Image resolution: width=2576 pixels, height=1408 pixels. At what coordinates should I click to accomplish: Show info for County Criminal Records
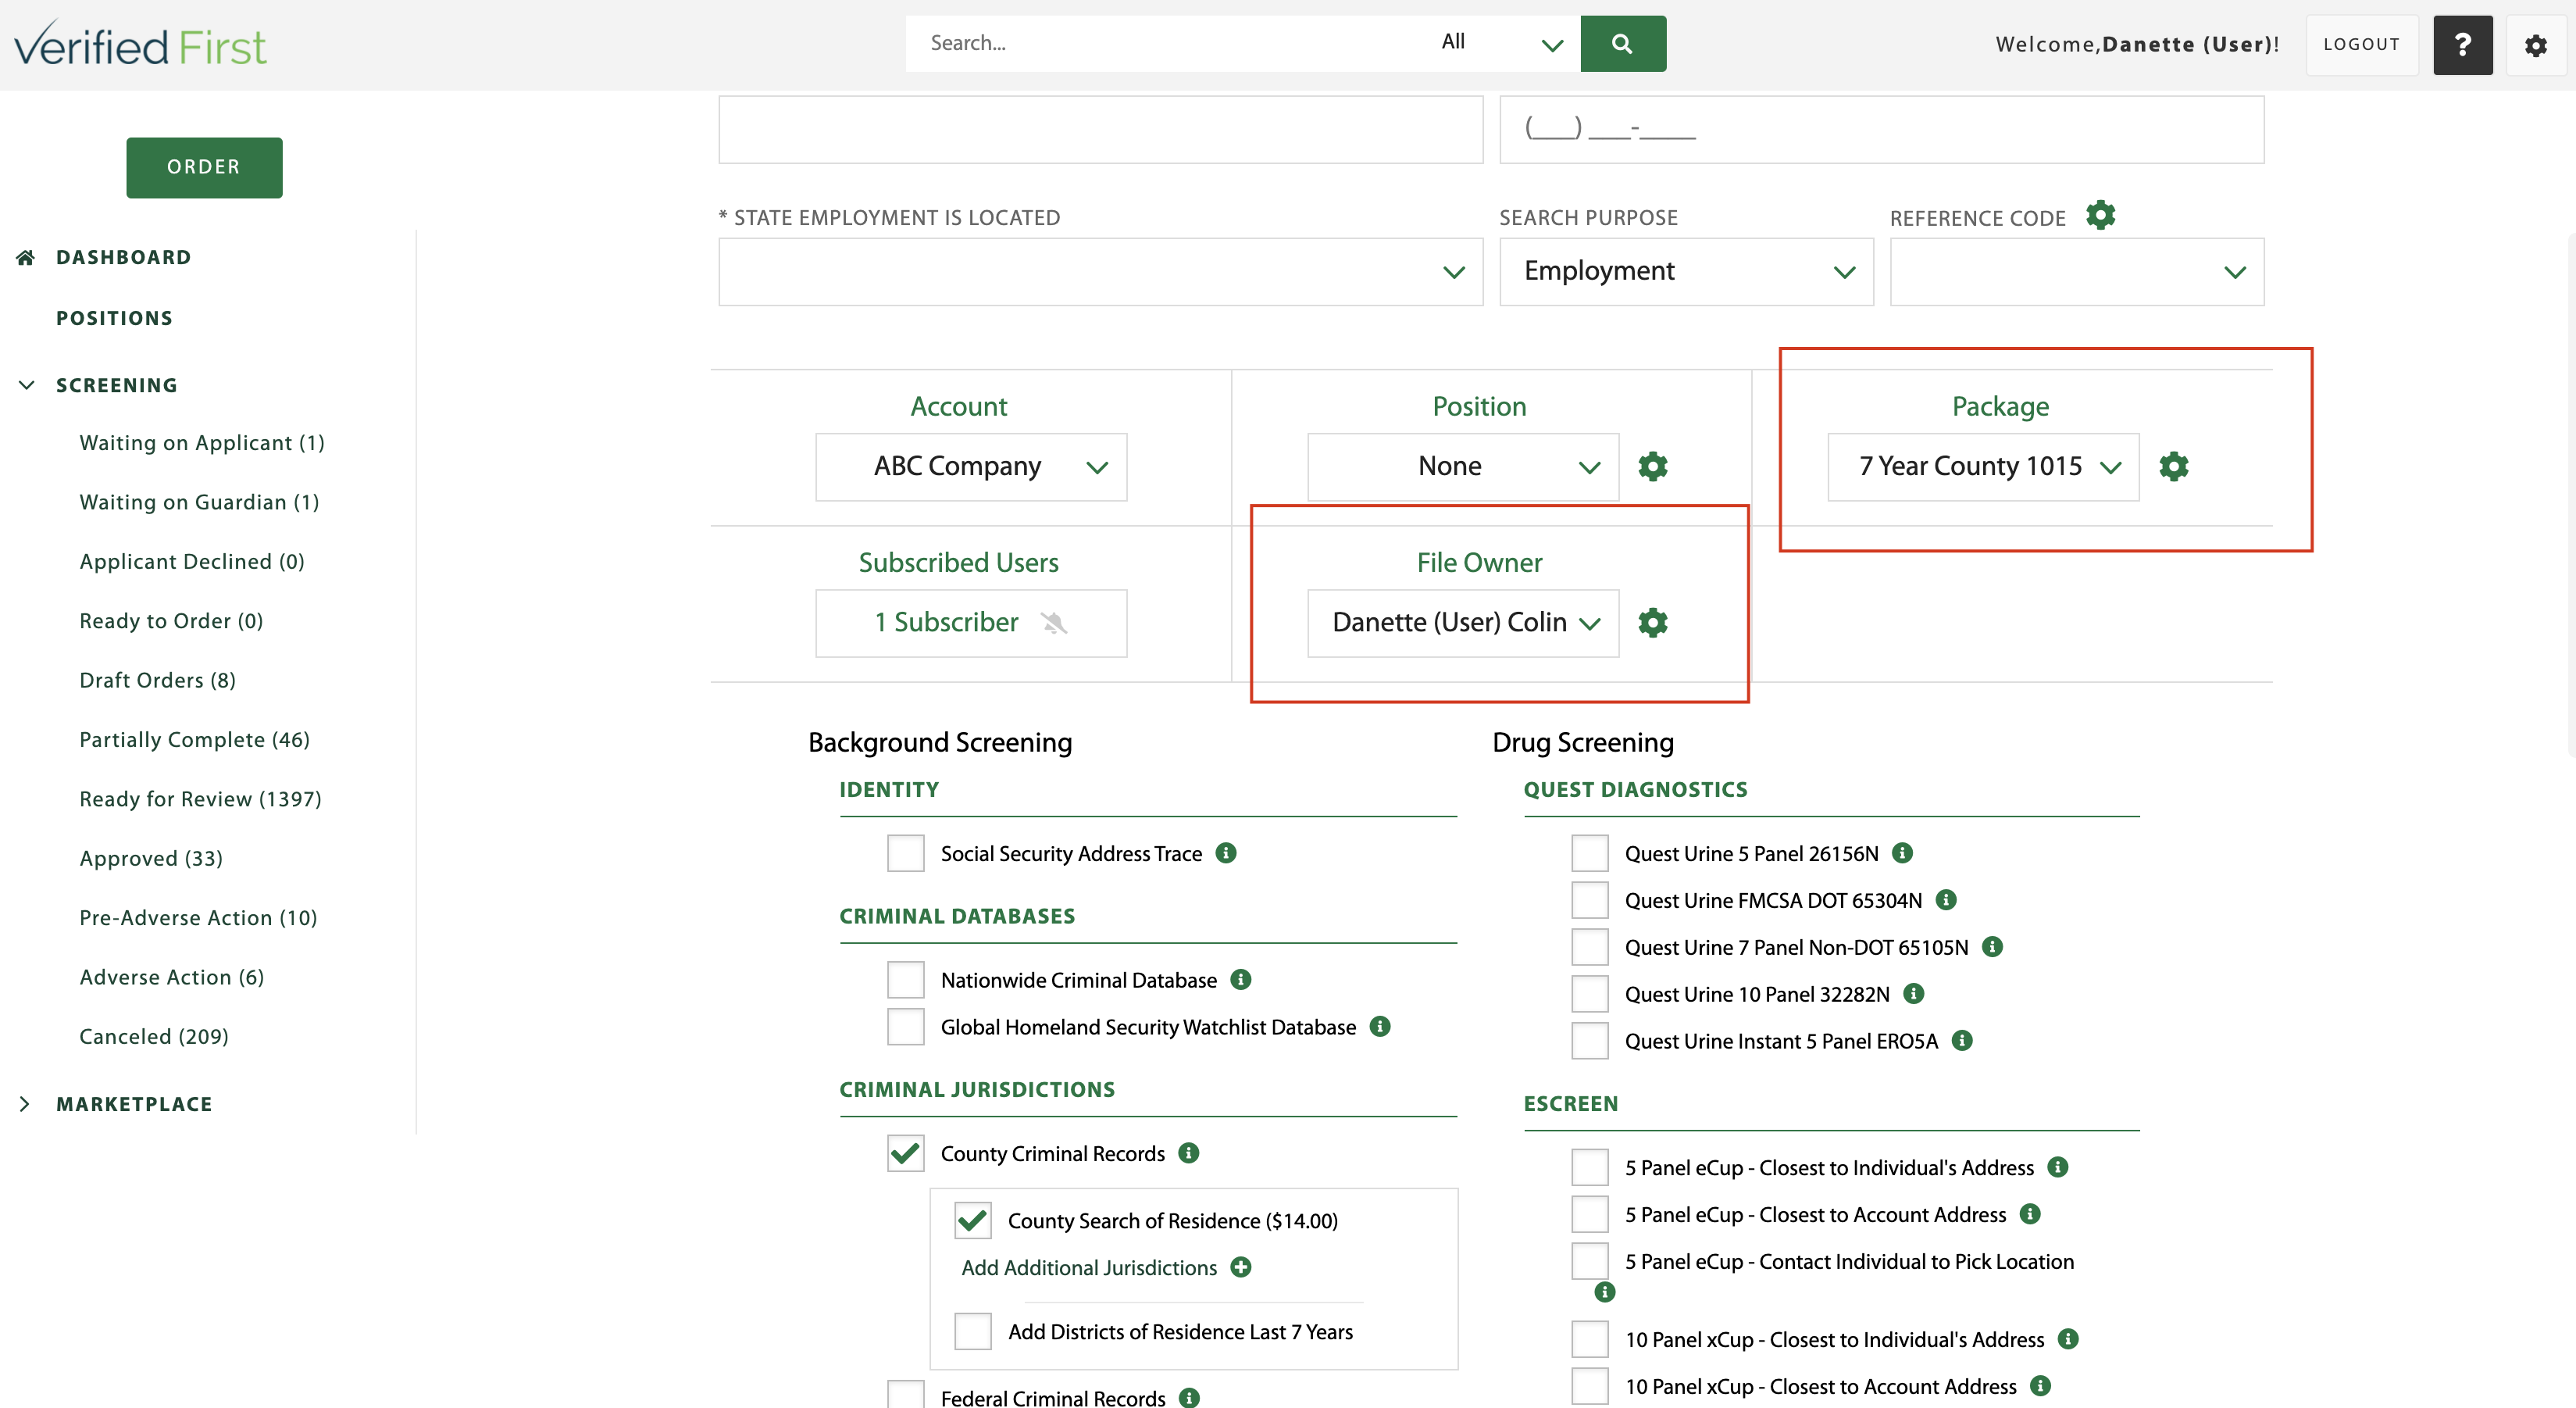click(x=1189, y=1153)
